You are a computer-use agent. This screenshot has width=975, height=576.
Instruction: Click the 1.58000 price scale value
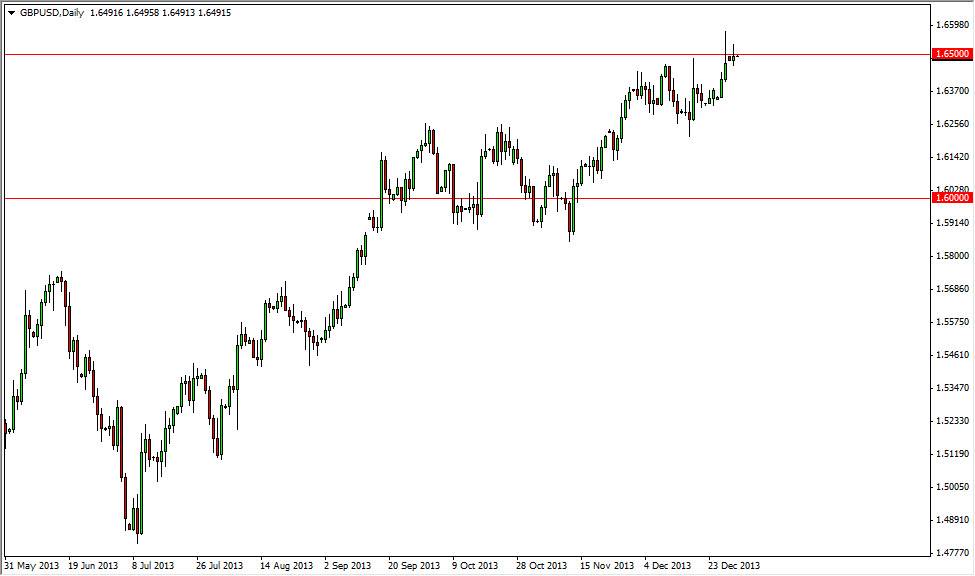coord(952,256)
